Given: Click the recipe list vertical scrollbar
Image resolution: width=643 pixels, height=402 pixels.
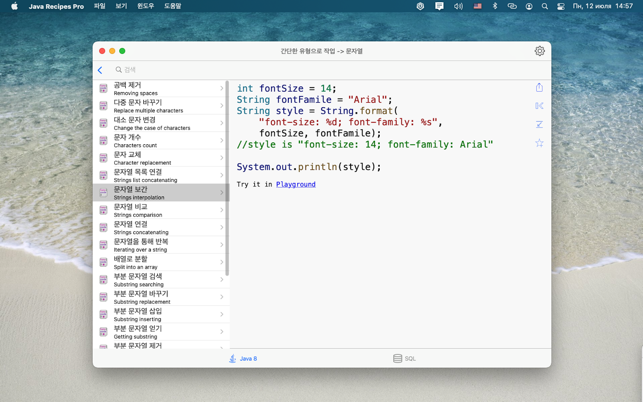Looking at the screenshot, I should (x=227, y=178).
